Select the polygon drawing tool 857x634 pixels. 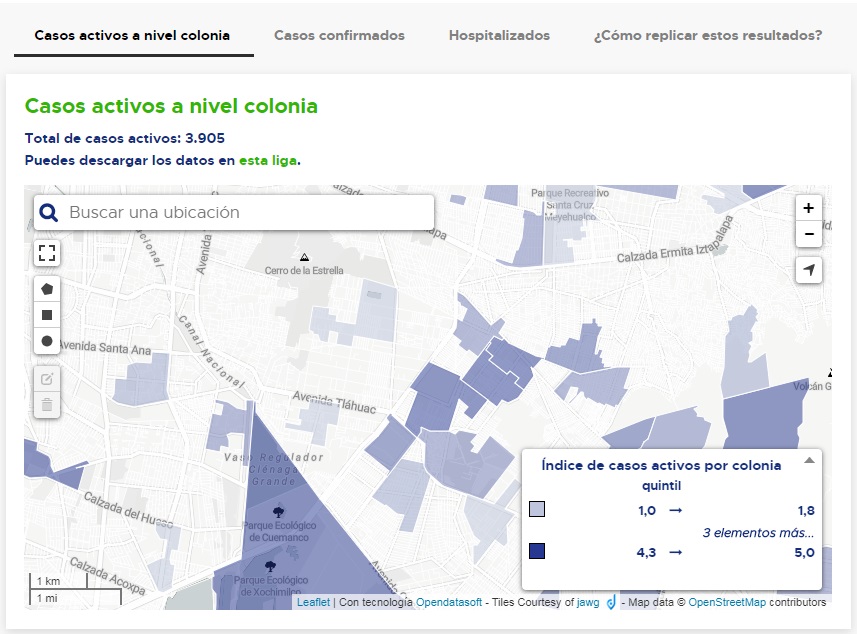[x=46, y=289]
